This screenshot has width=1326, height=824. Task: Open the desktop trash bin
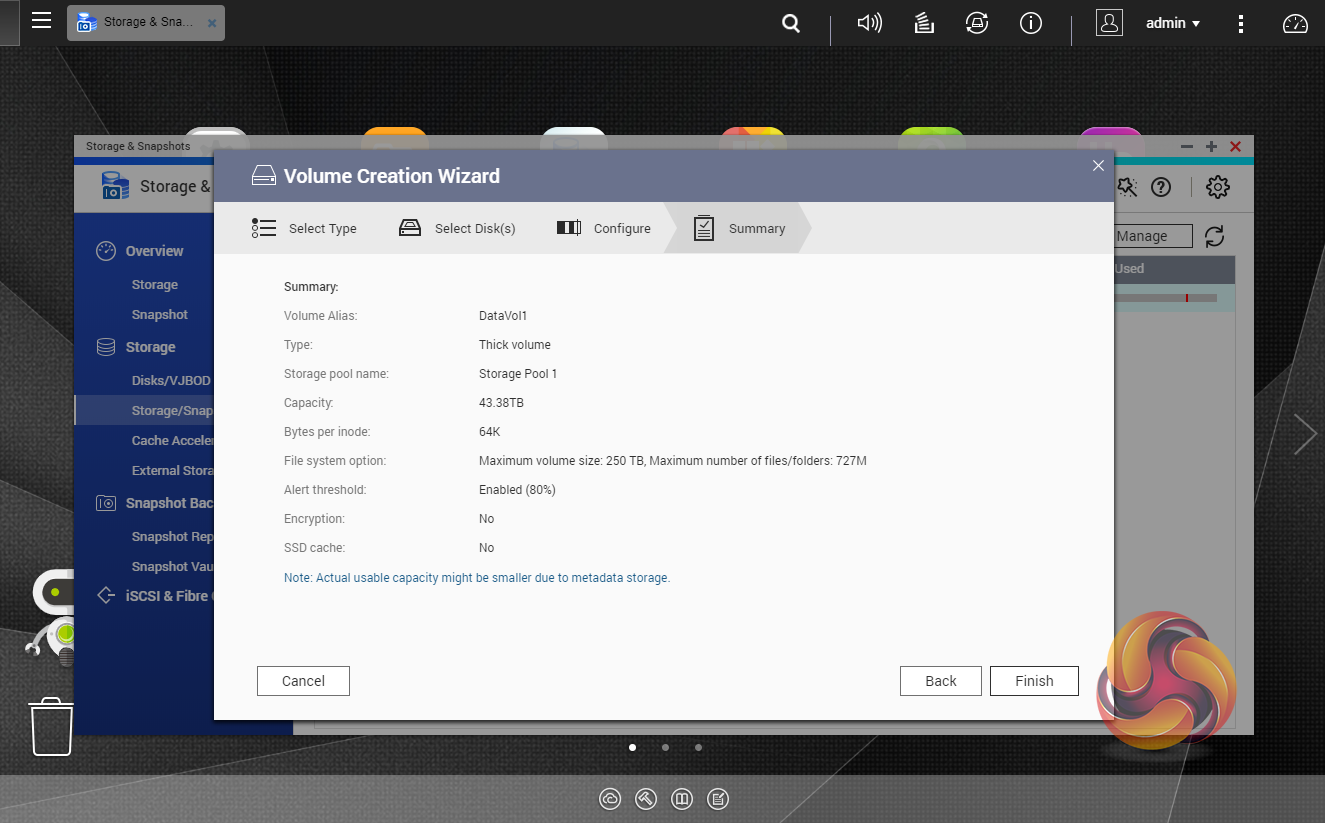tap(50, 727)
